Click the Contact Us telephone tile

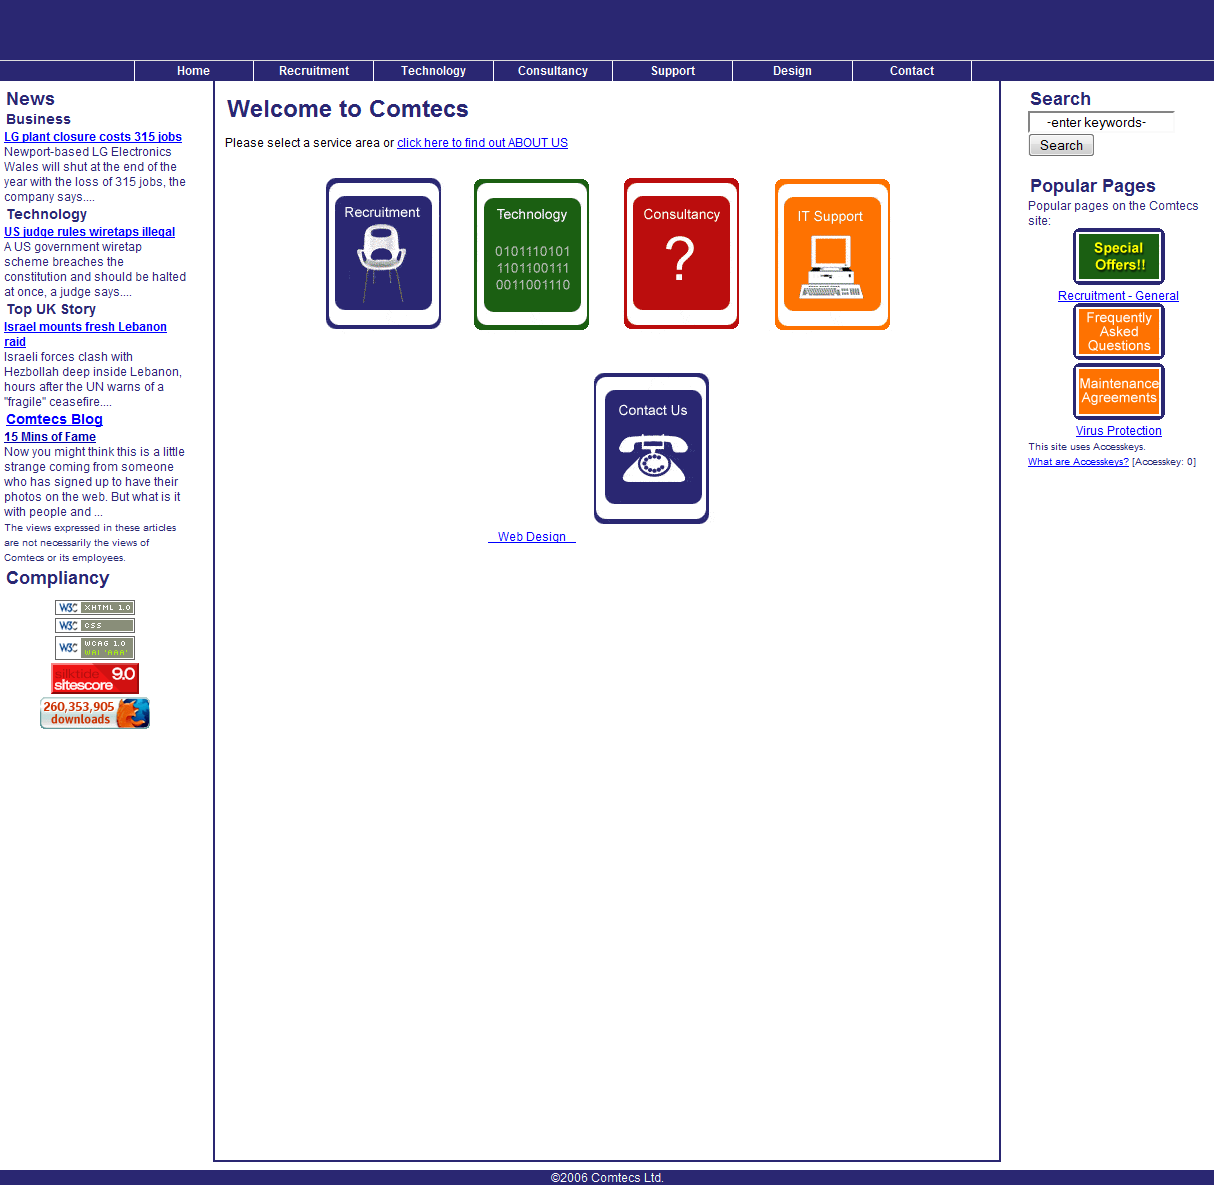[651, 448]
